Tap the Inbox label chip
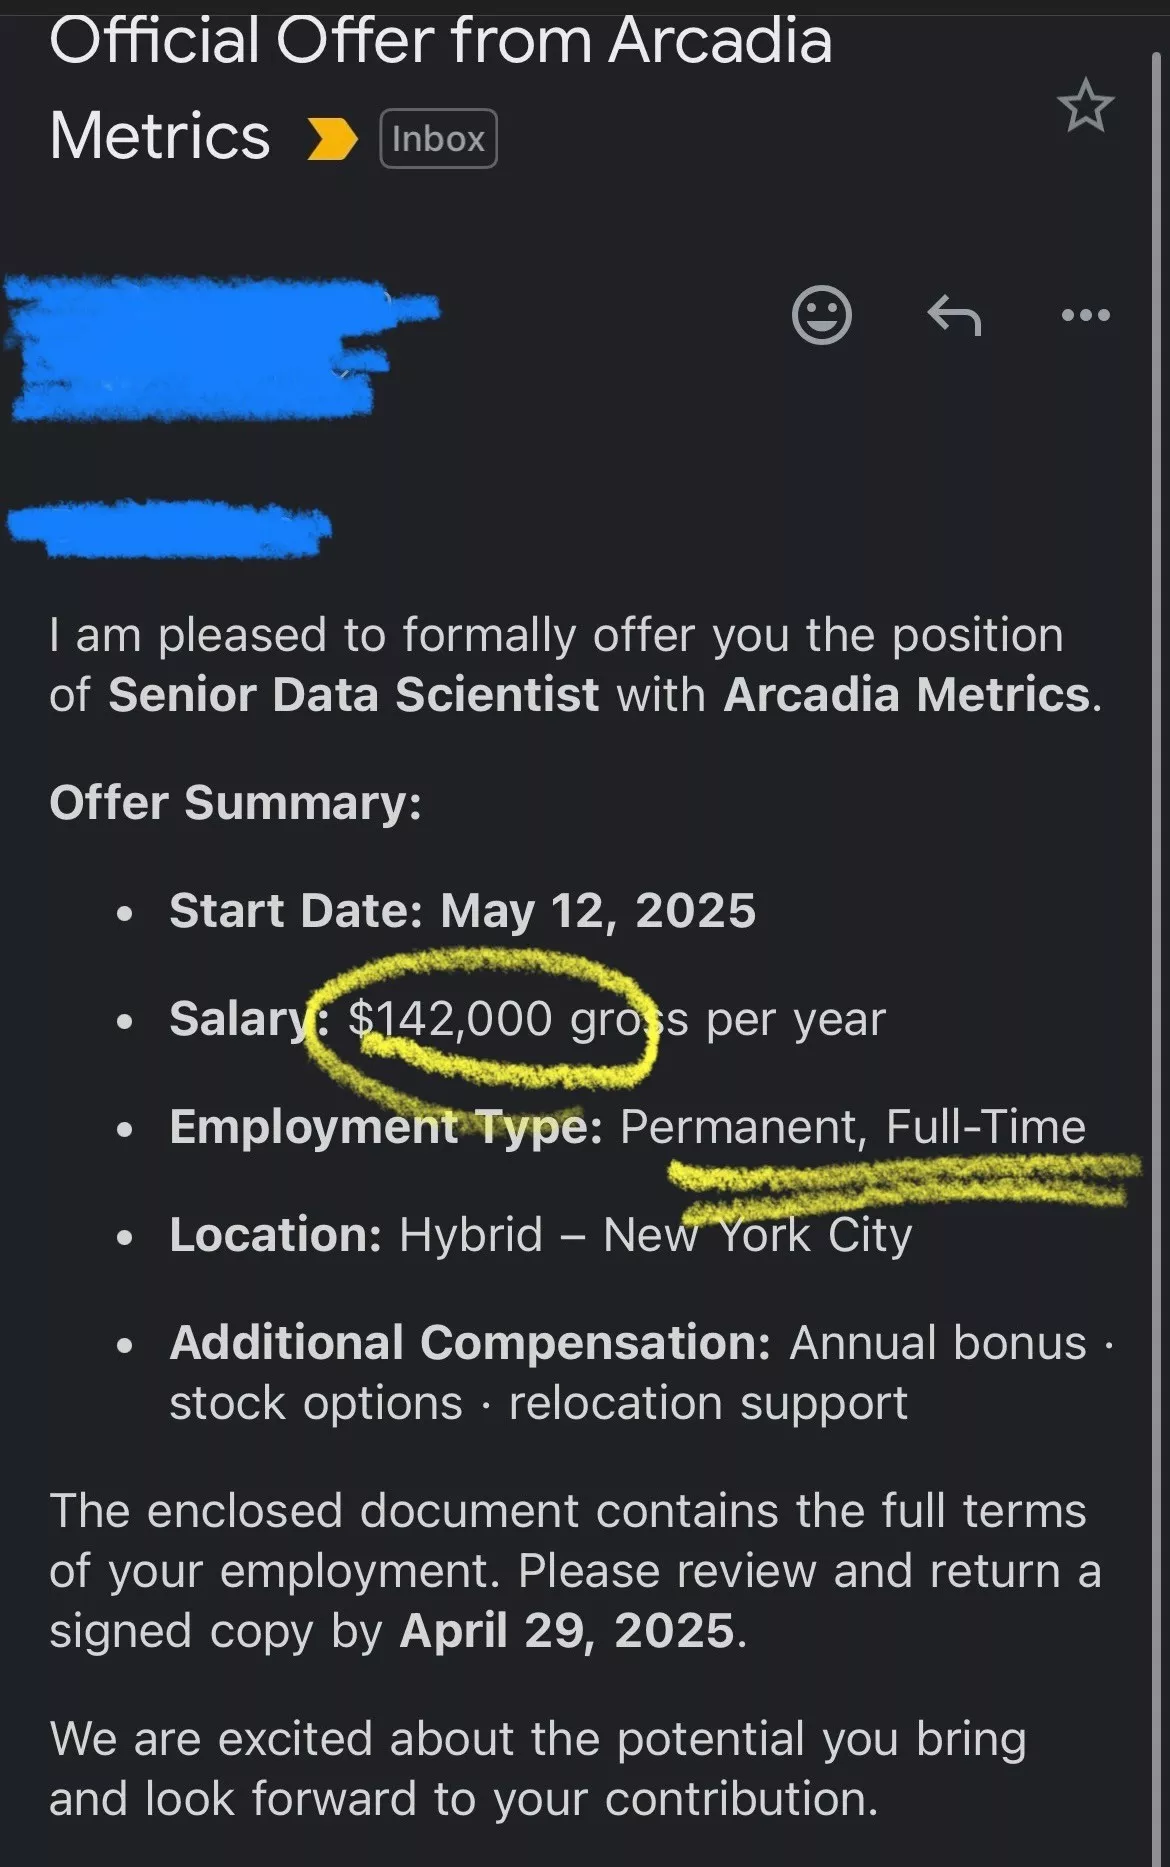This screenshot has width=1170, height=1867. [438, 138]
